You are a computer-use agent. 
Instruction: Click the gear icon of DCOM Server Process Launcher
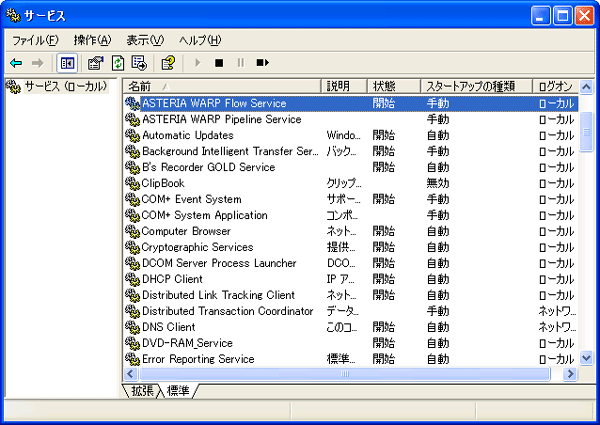(x=132, y=263)
